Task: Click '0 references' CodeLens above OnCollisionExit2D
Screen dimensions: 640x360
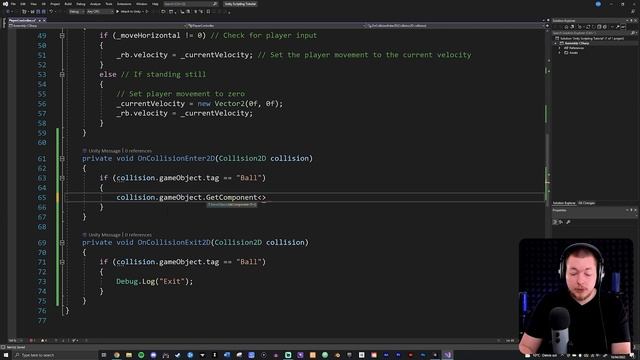Action: [138, 235]
